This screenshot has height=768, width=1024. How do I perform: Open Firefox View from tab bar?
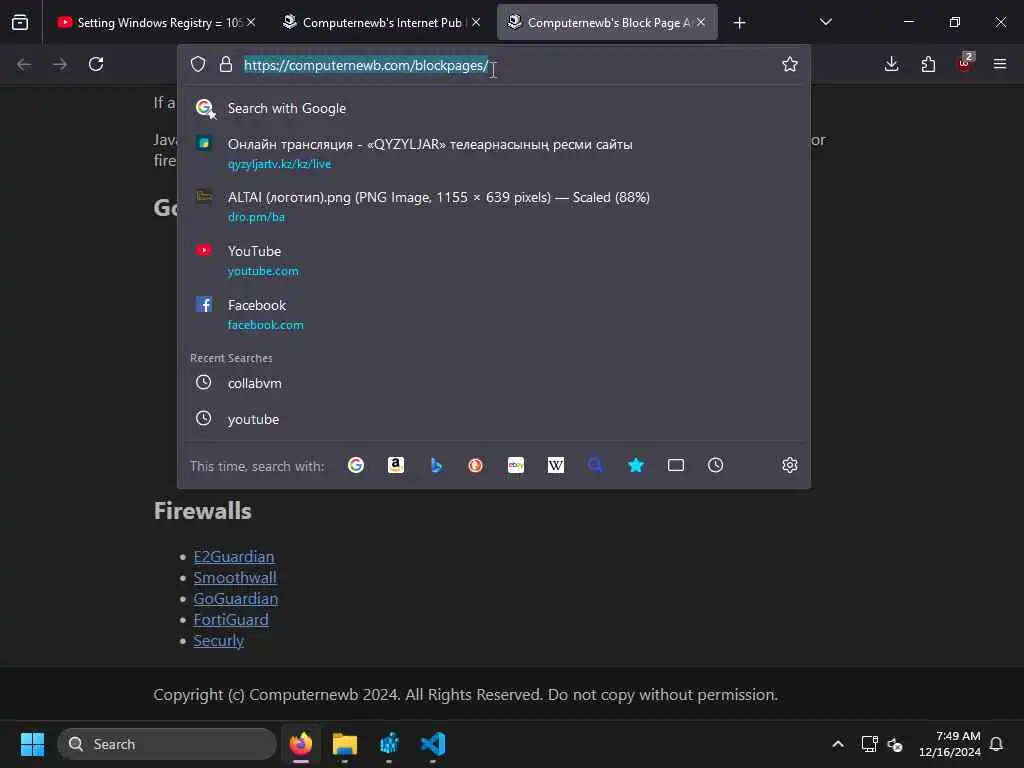(x=20, y=22)
